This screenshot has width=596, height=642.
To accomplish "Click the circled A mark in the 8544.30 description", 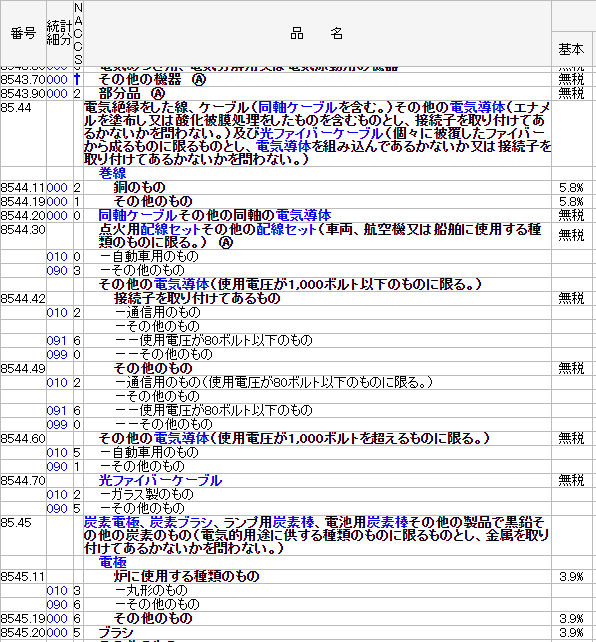I will coord(226,242).
